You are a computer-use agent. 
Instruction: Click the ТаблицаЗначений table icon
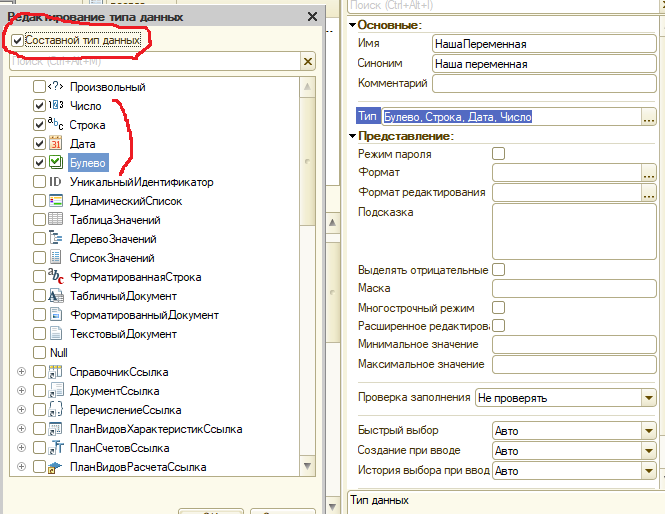pos(55,220)
